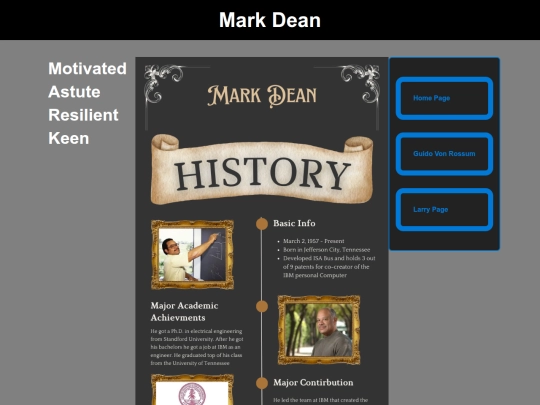Open framed photo of Dean at chalkboard
The width and height of the screenshot is (540, 405).
tap(193, 255)
